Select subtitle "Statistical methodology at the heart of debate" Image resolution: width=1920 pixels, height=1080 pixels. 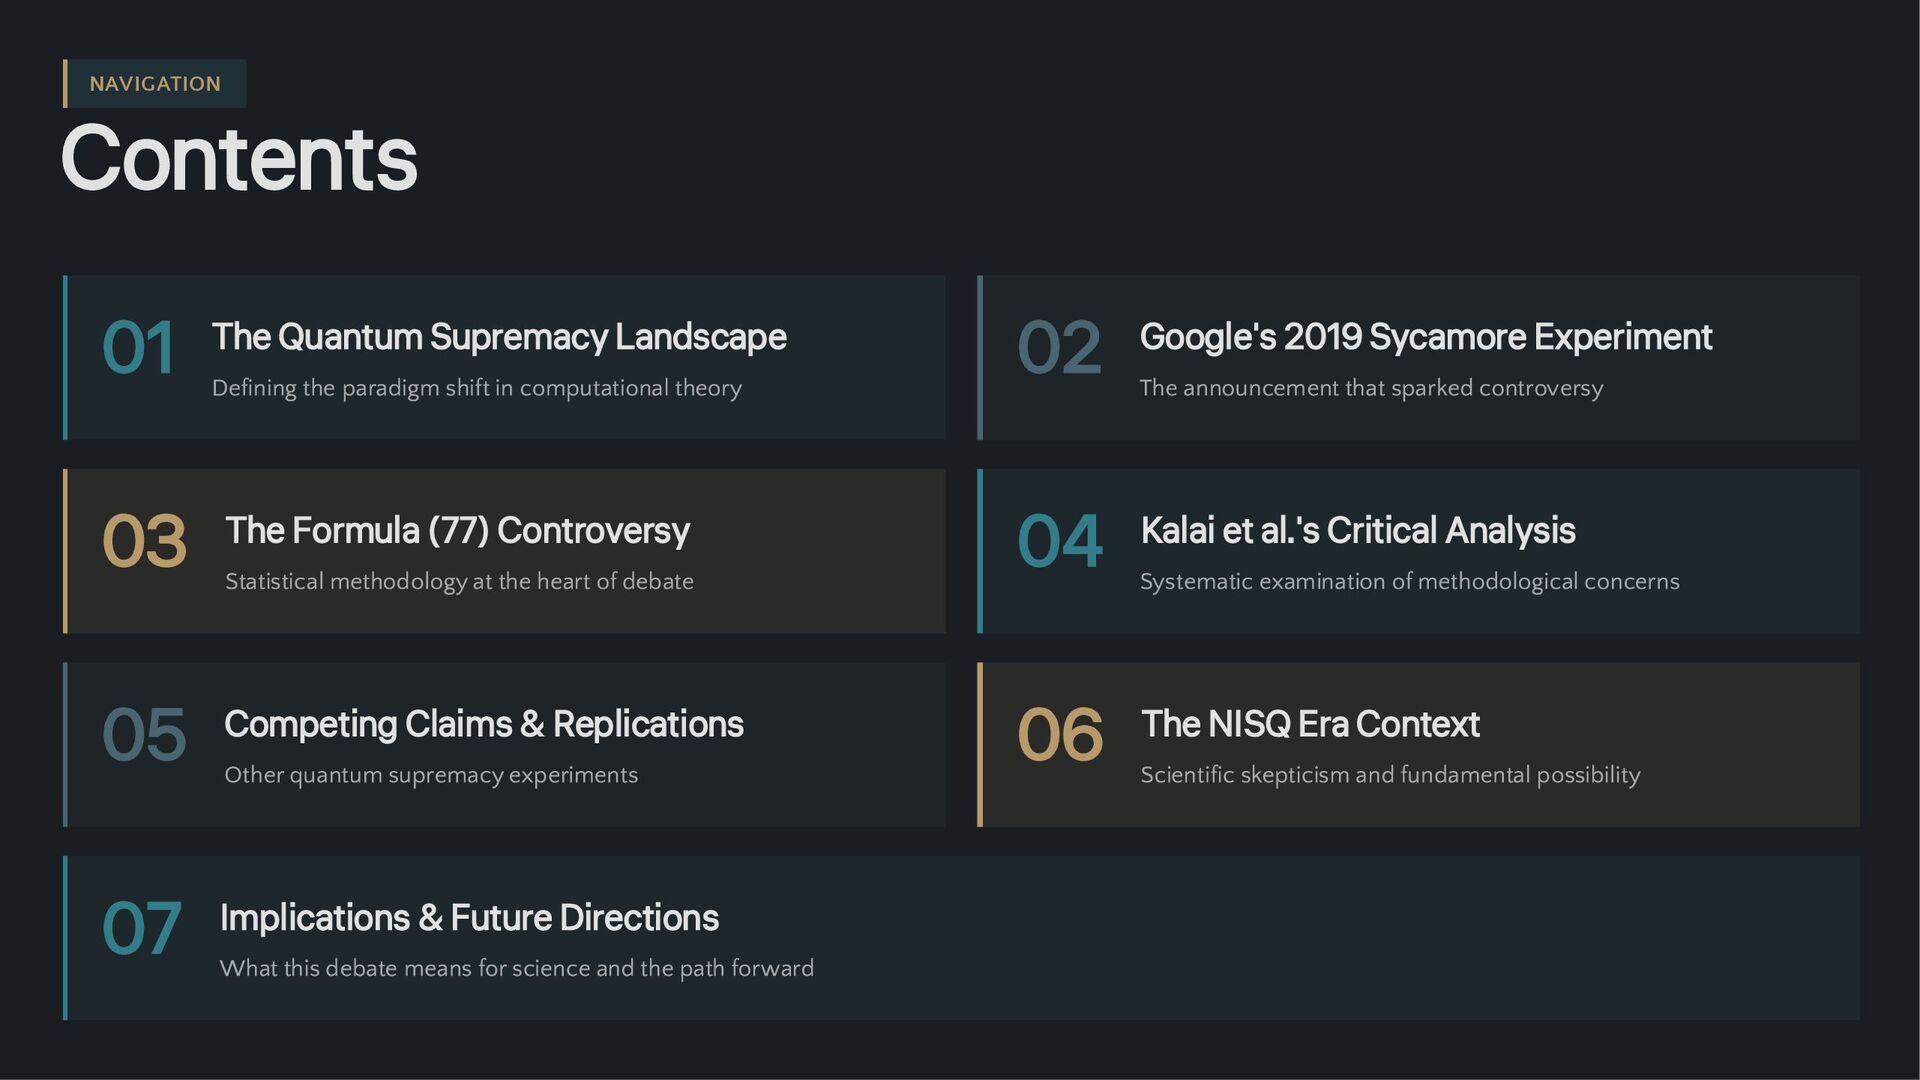pyautogui.click(x=459, y=582)
